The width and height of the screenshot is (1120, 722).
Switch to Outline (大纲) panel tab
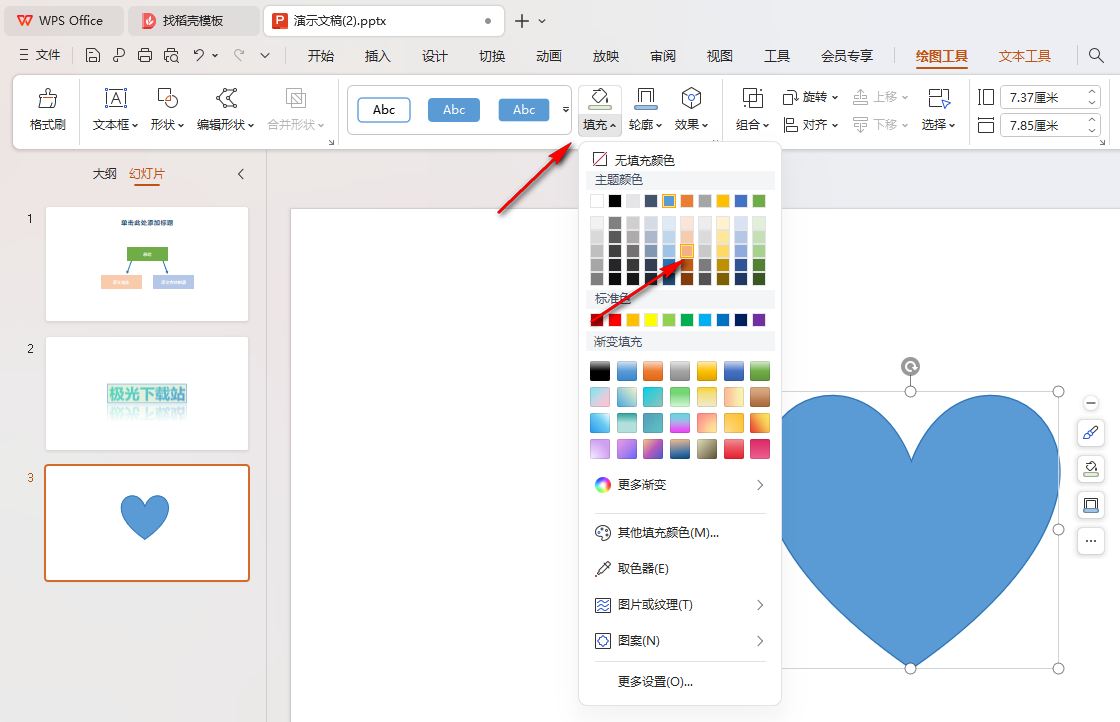(x=104, y=174)
